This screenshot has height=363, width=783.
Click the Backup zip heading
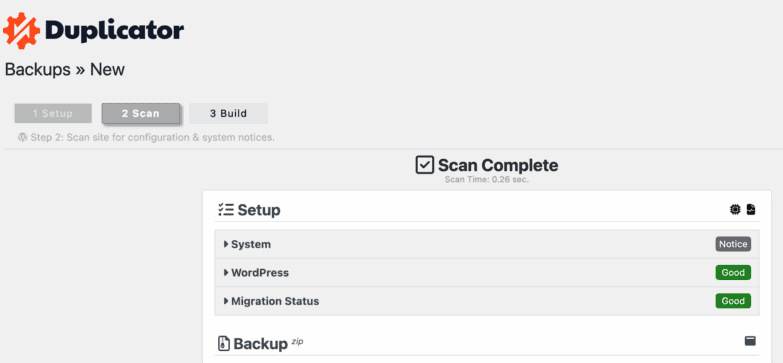click(x=269, y=344)
